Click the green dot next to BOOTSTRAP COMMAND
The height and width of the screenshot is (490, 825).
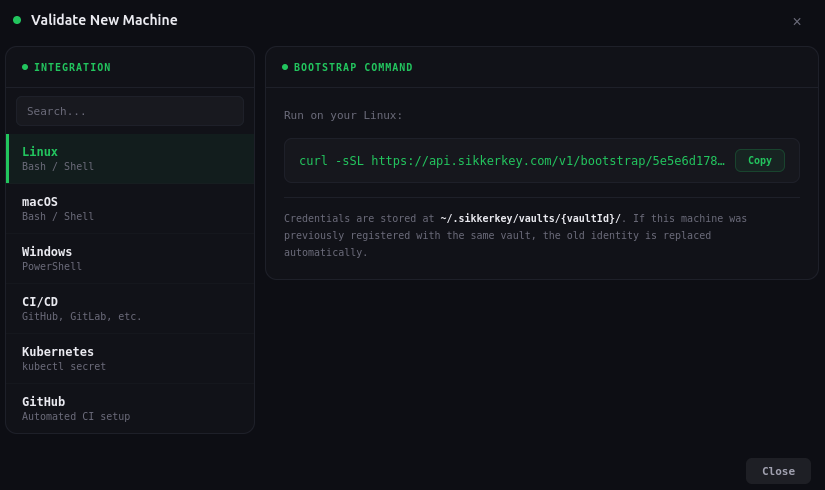coord(285,67)
